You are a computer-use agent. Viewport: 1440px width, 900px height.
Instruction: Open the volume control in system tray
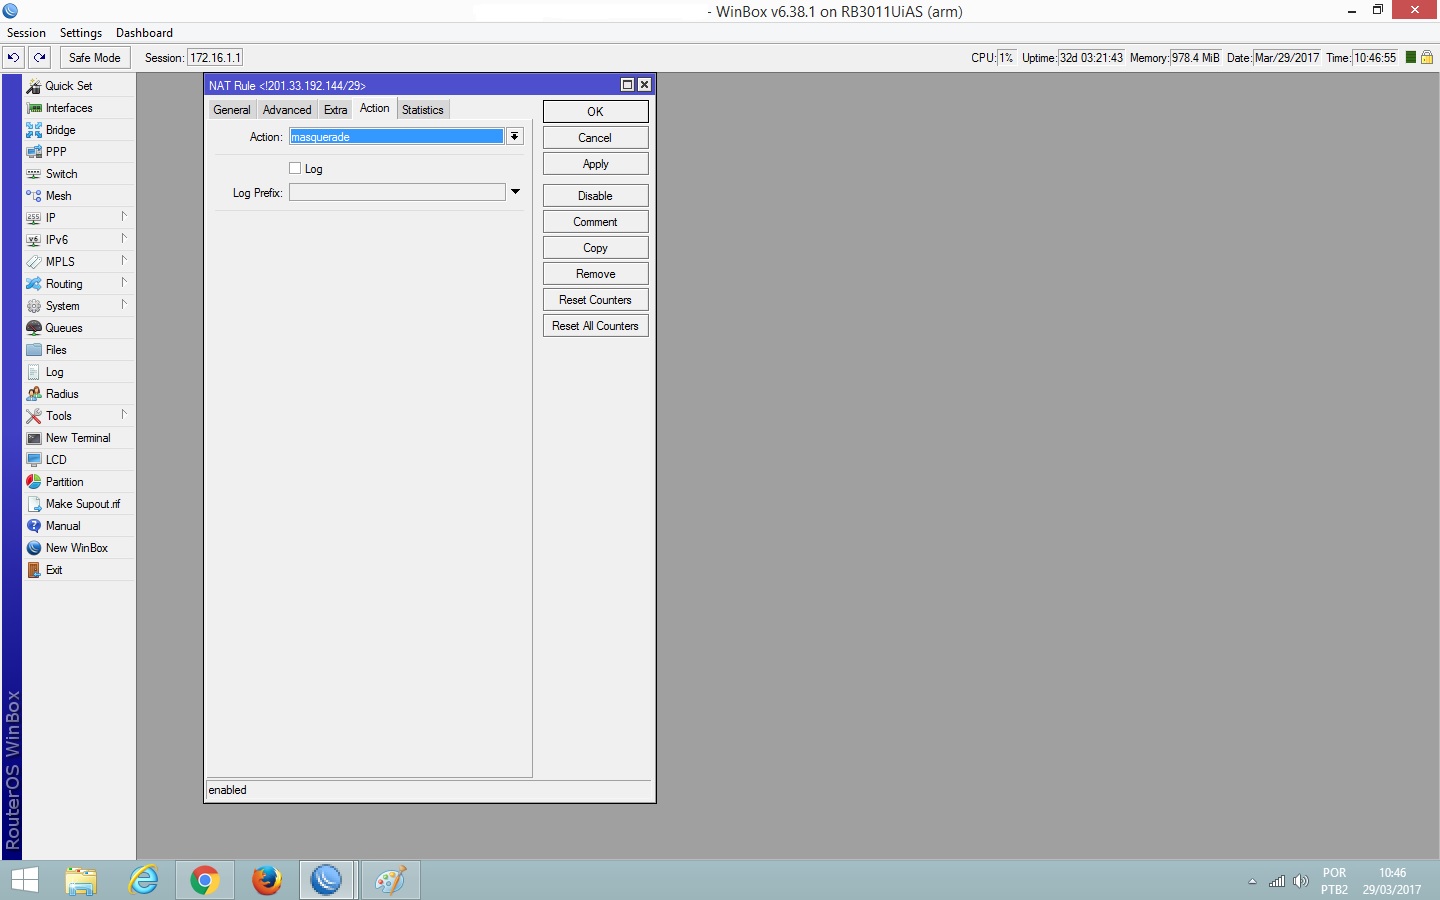click(1301, 881)
